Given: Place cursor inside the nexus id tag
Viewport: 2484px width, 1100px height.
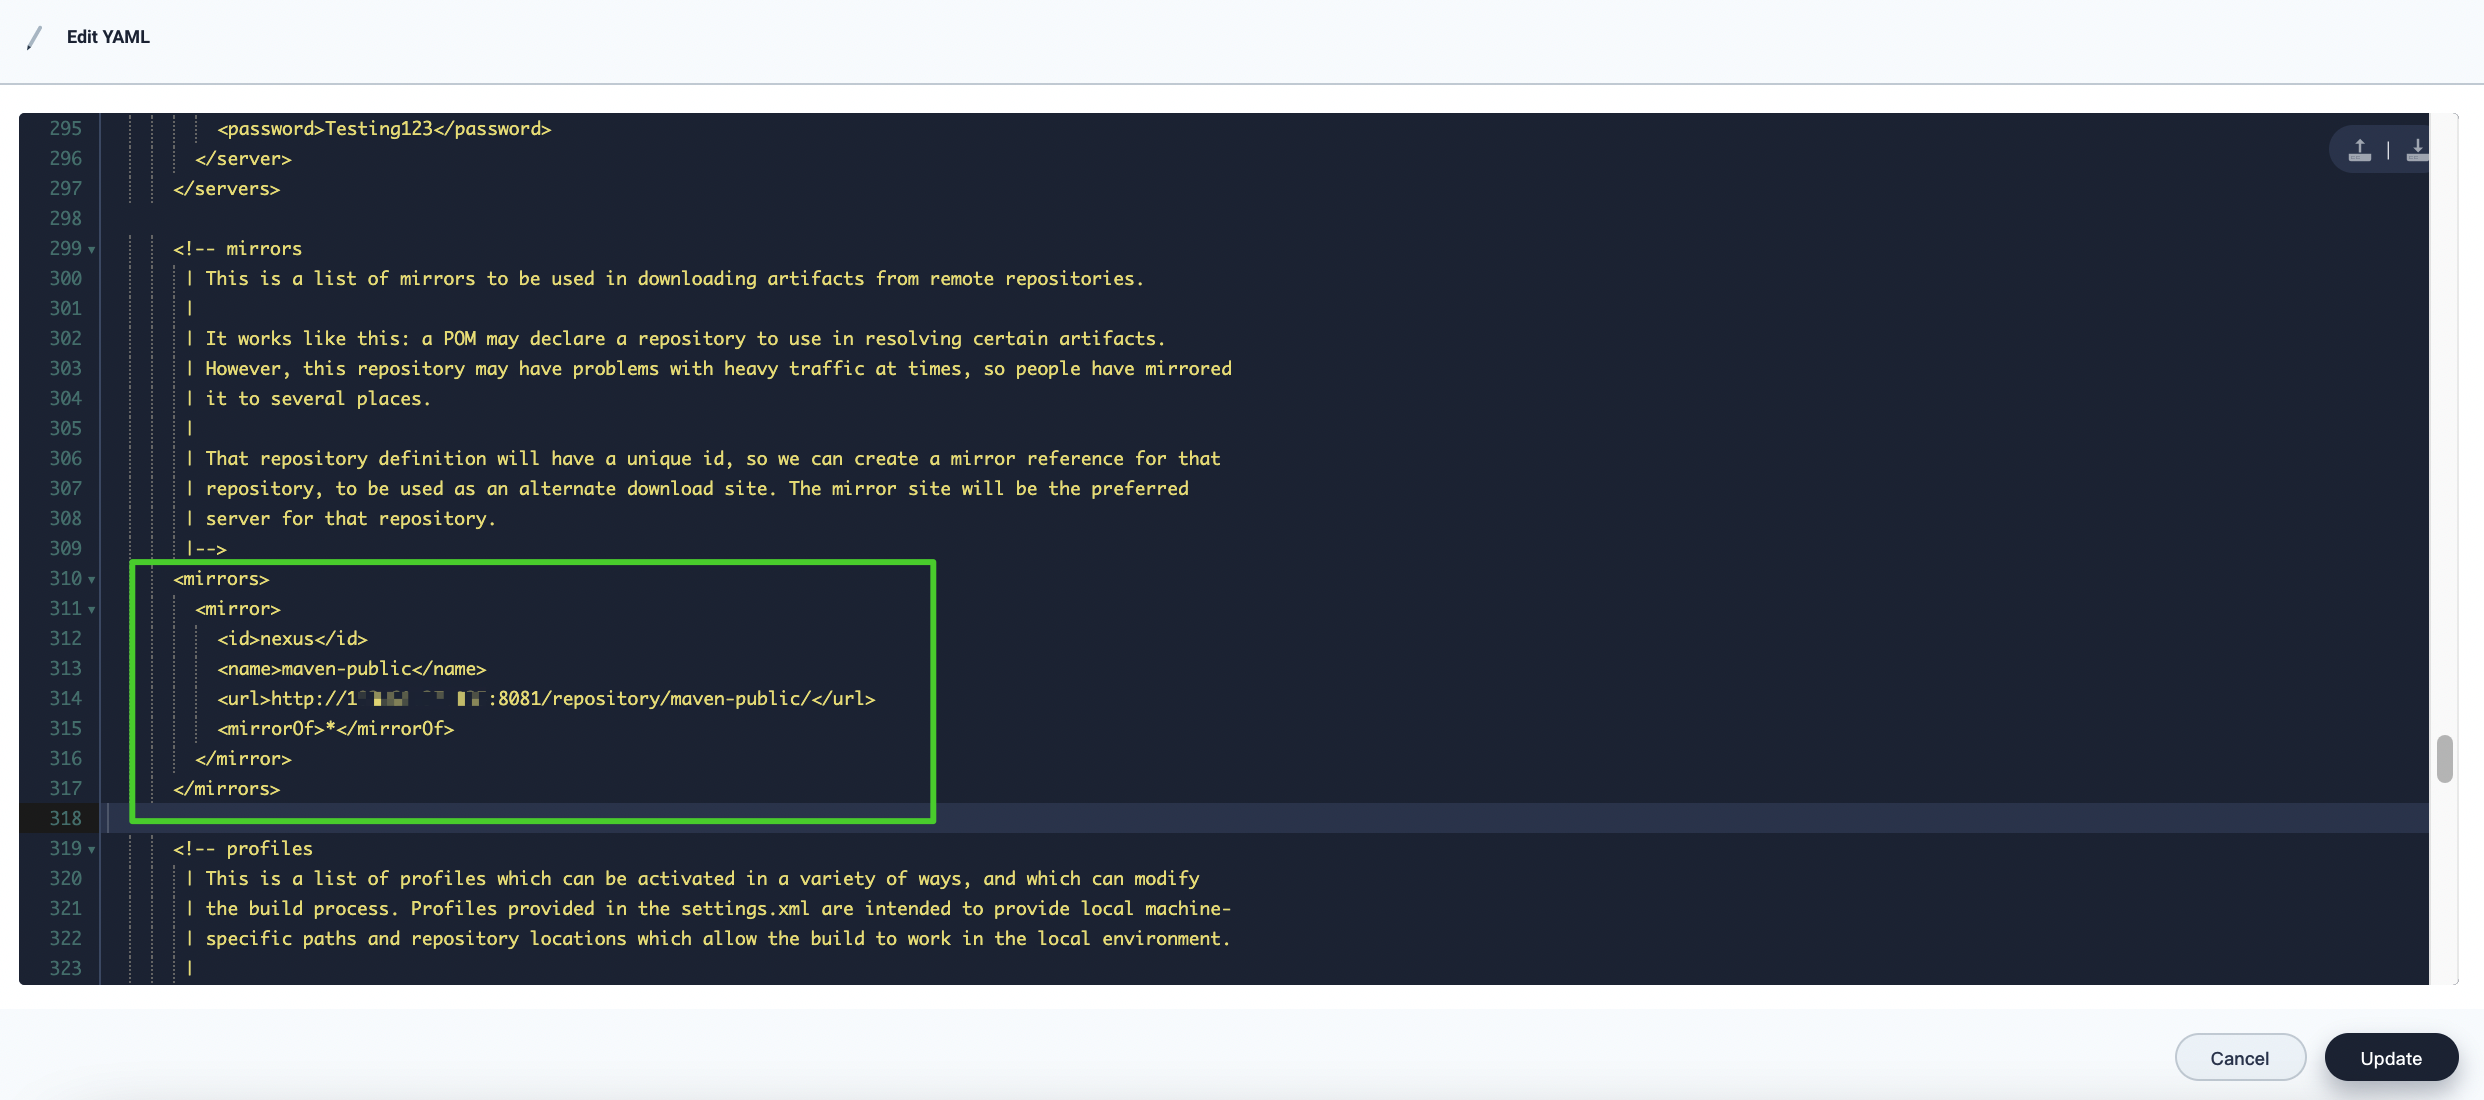Looking at the screenshot, I should click(x=285, y=638).
